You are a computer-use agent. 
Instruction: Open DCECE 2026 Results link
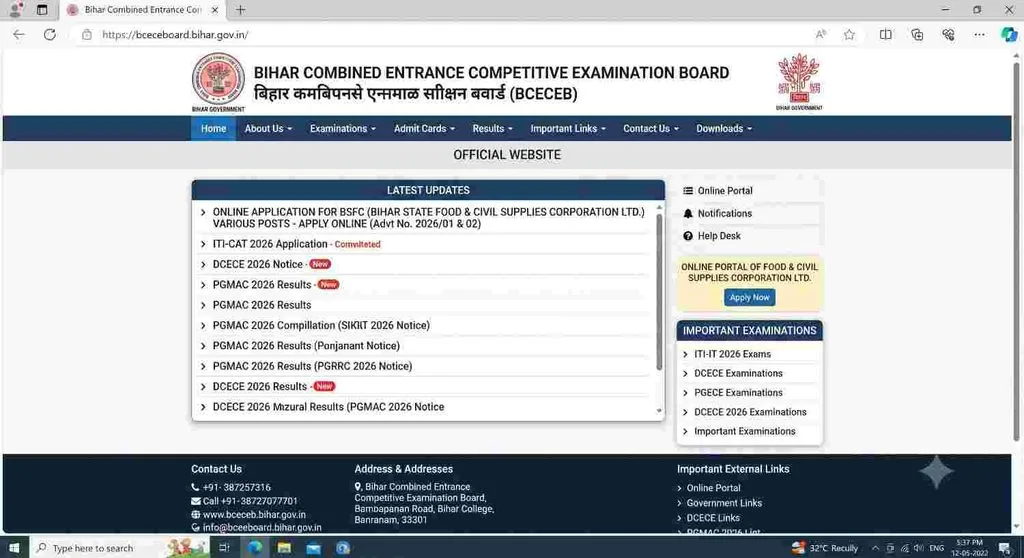click(260, 387)
